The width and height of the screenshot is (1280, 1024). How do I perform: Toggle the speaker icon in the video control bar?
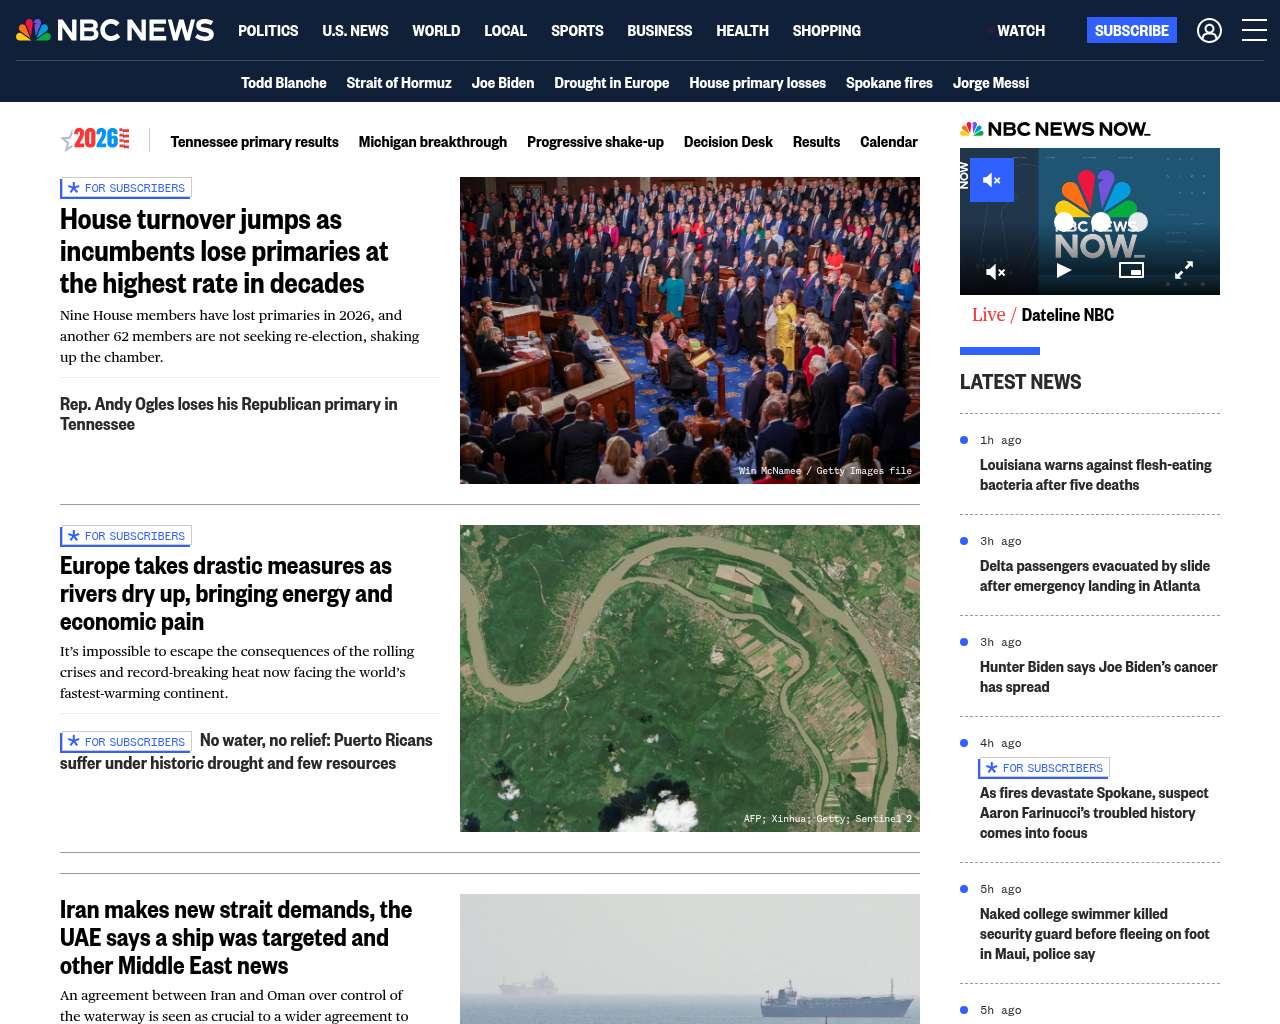tap(995, 271)
